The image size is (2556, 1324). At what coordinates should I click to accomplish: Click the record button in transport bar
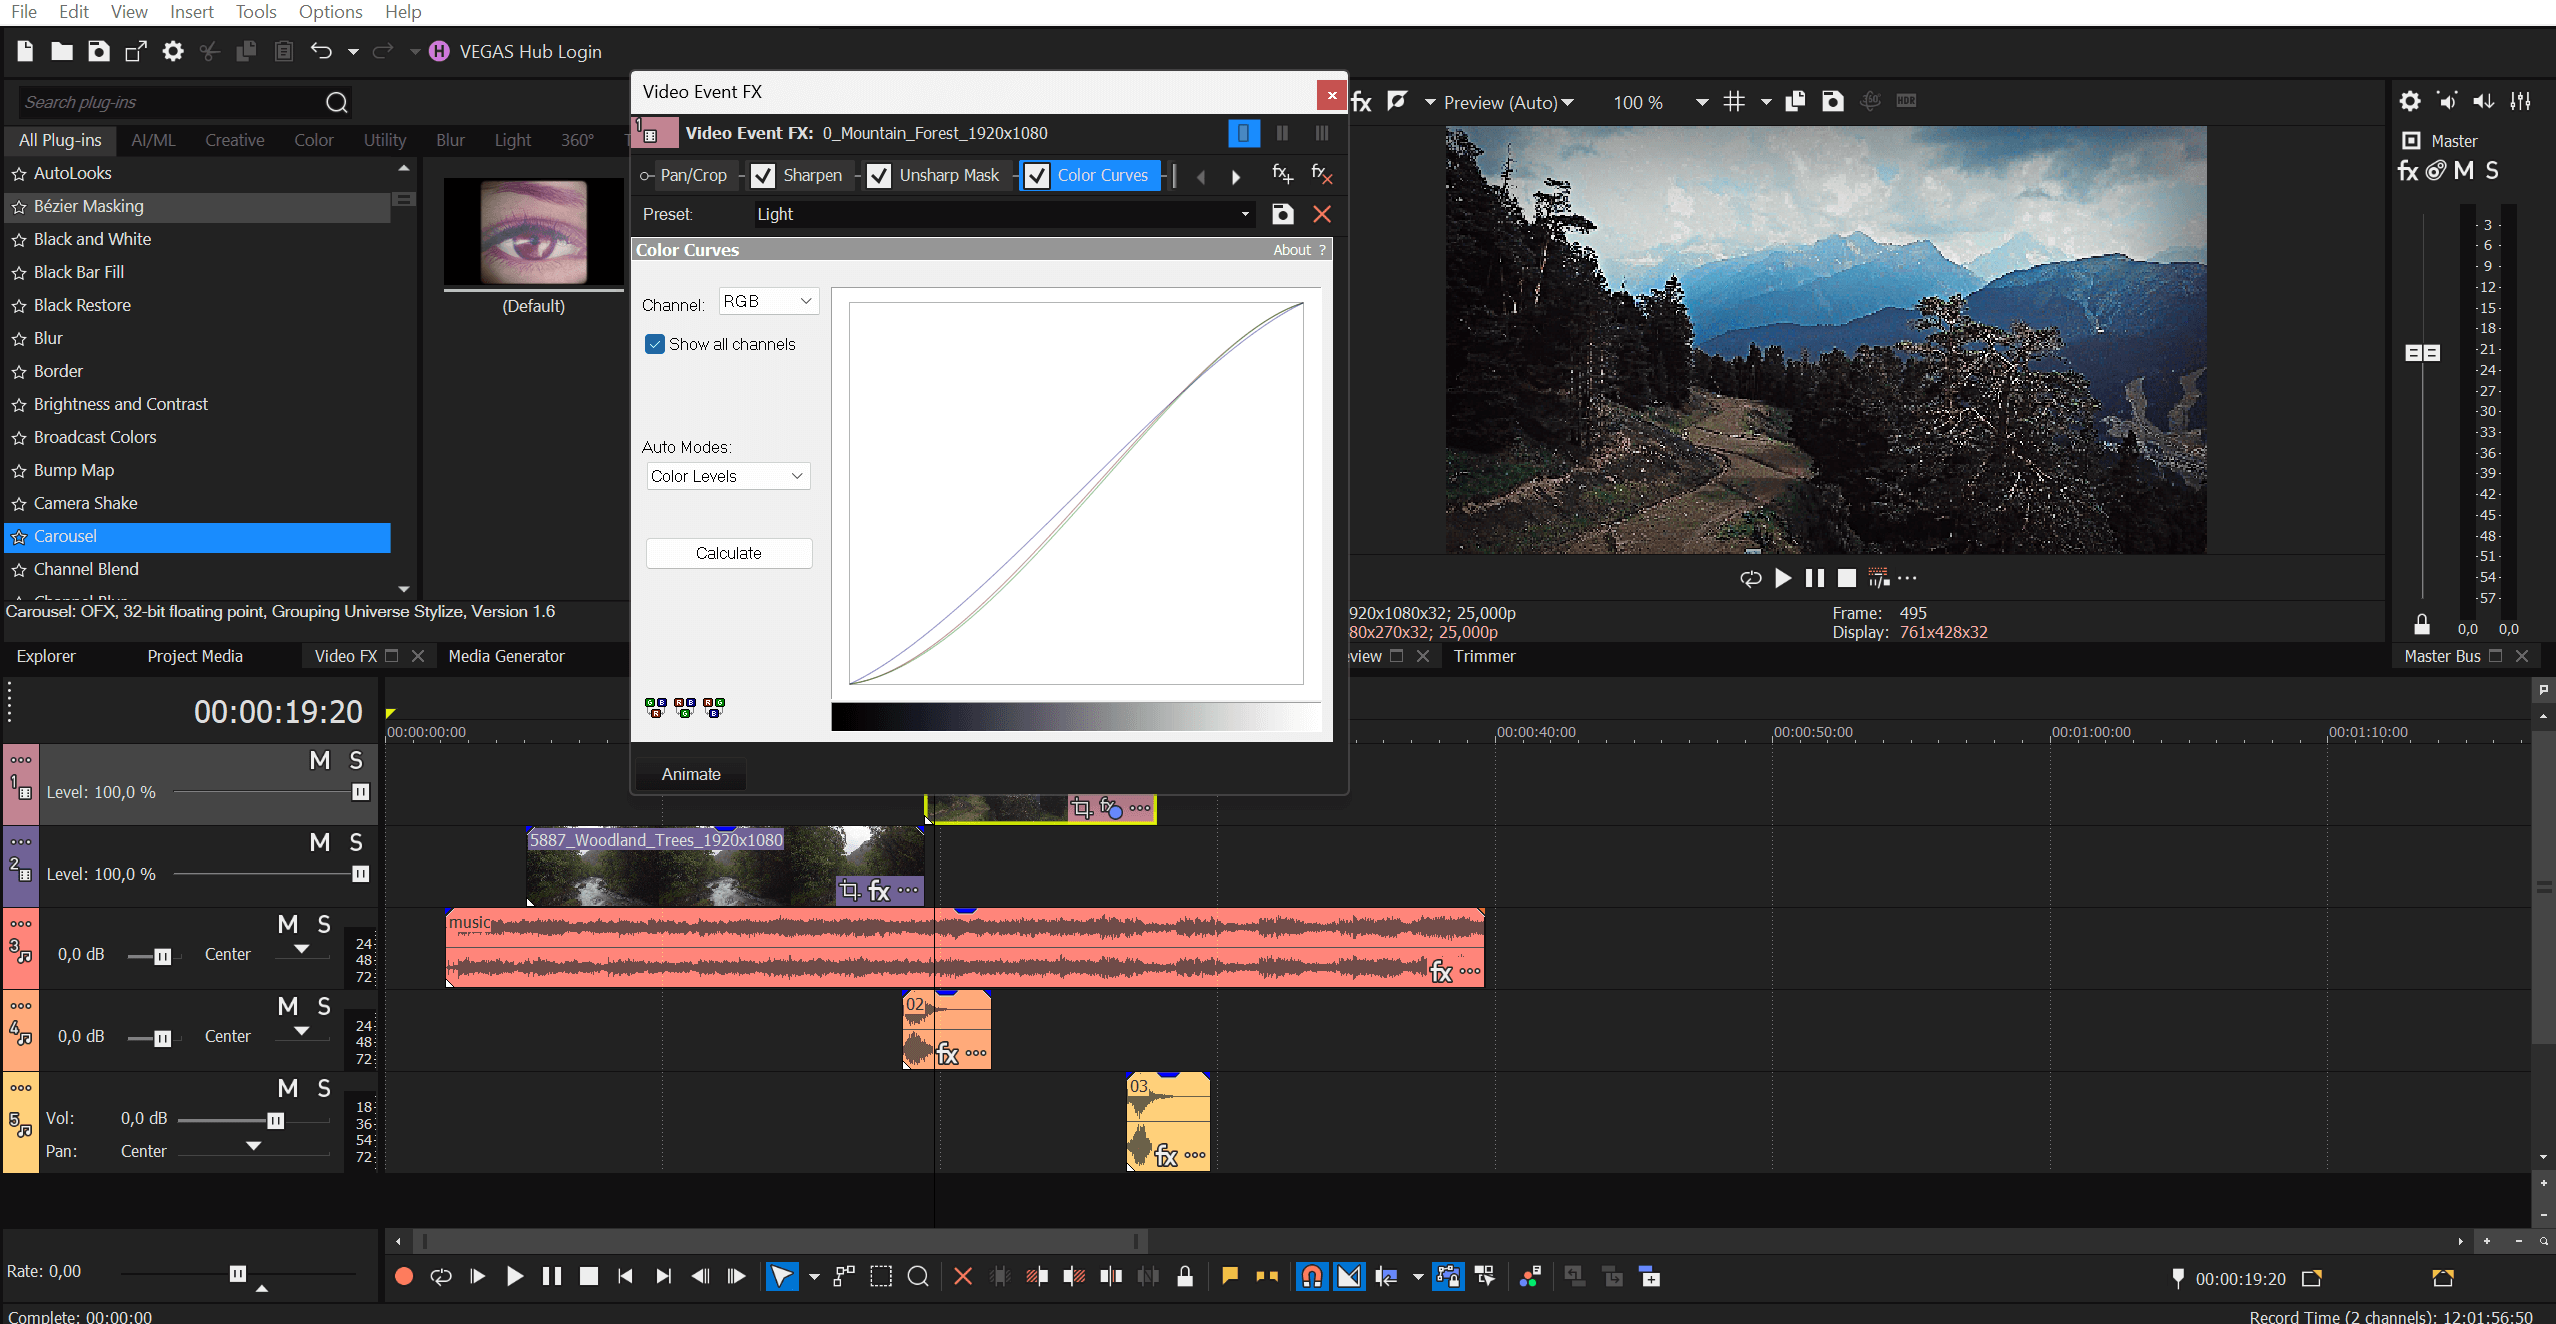pos(404,1276)
